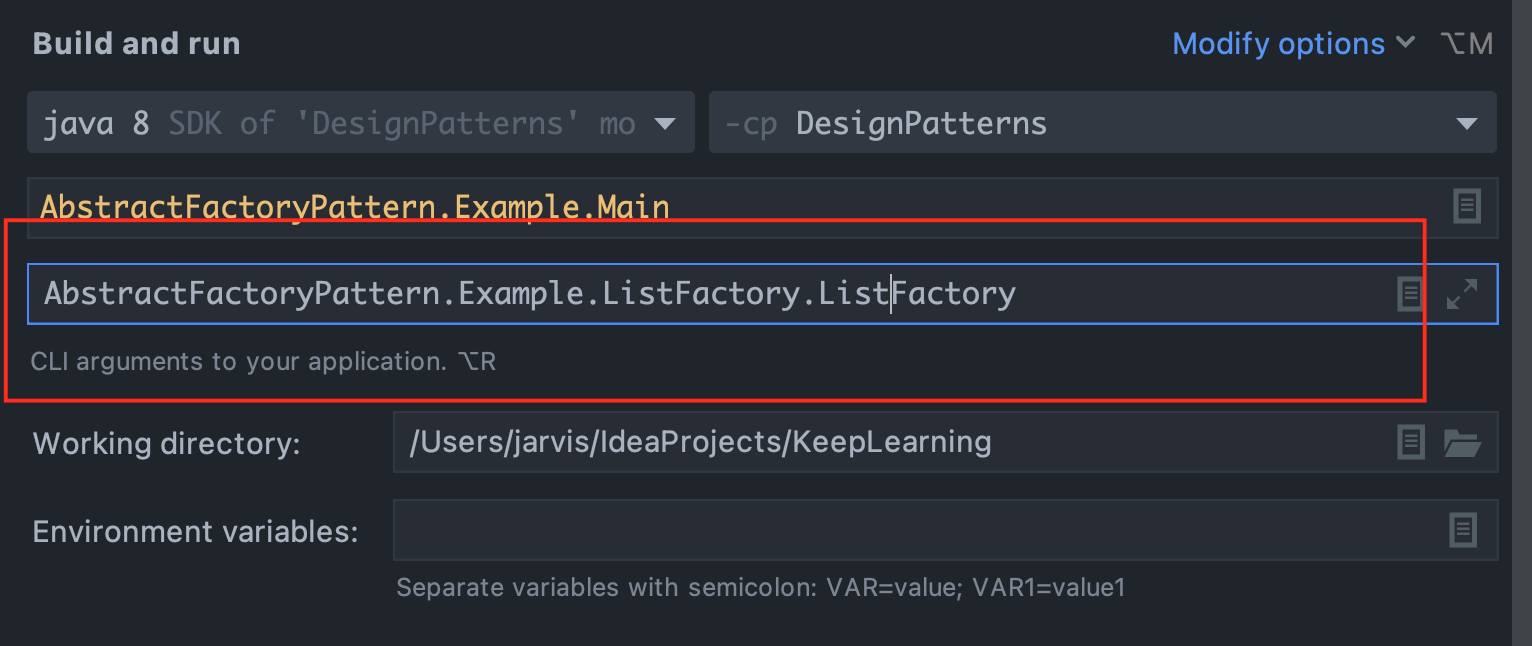Click the insert macros icon in Working directory
This screenshot has height=646, width=1532.
(x=1410, y=442)
